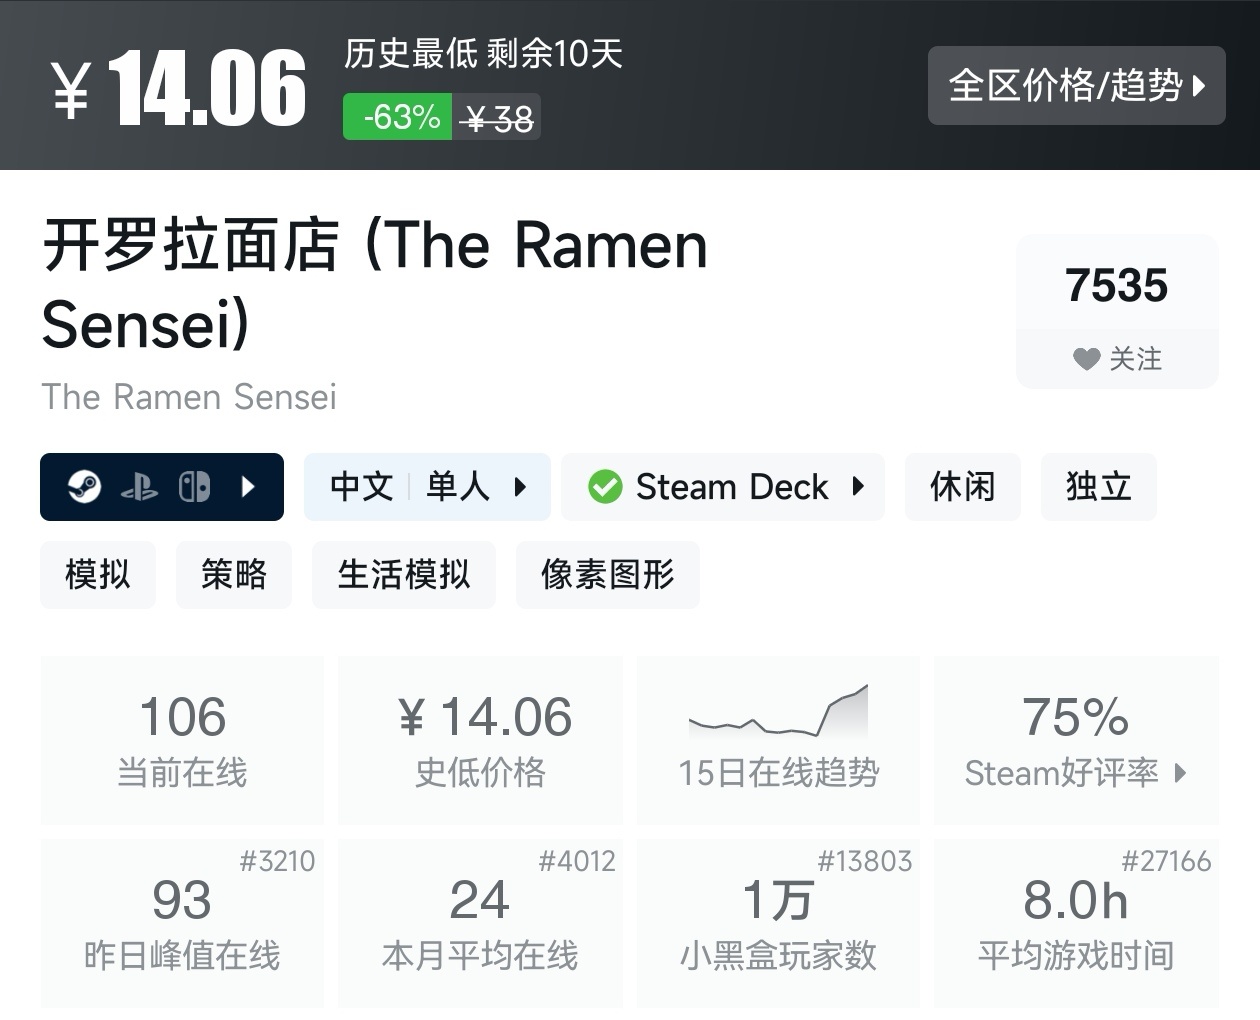Image resolution: width=1260 pixels, height=1020 pixels.
Task: Open the 策略 tag
Action: tap(233, 575)
